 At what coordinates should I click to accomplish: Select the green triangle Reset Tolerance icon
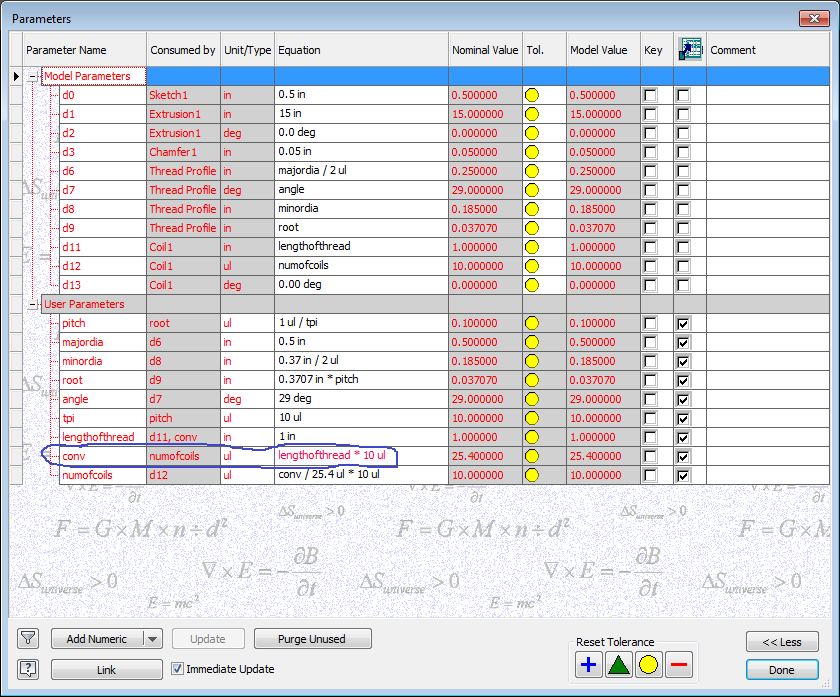(x=618, y=664)
